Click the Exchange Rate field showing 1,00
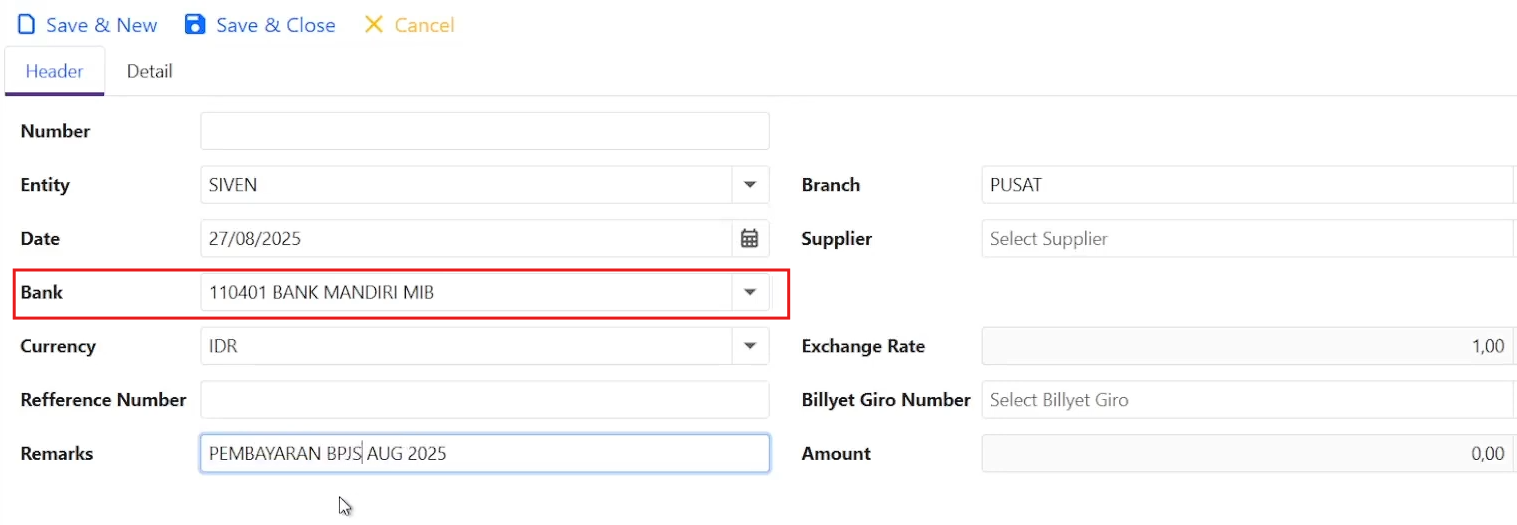The height and width of the screenshot is (525, 1517). click(1248, 346)
